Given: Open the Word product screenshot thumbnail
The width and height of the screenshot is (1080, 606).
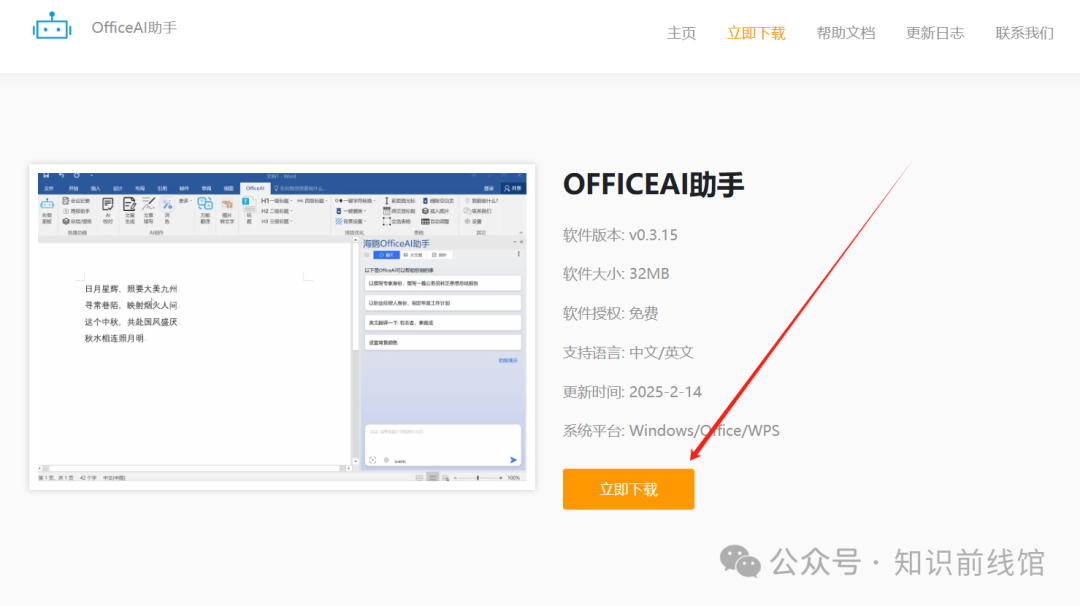Looking at the screenshot, I should pos(282,327).
